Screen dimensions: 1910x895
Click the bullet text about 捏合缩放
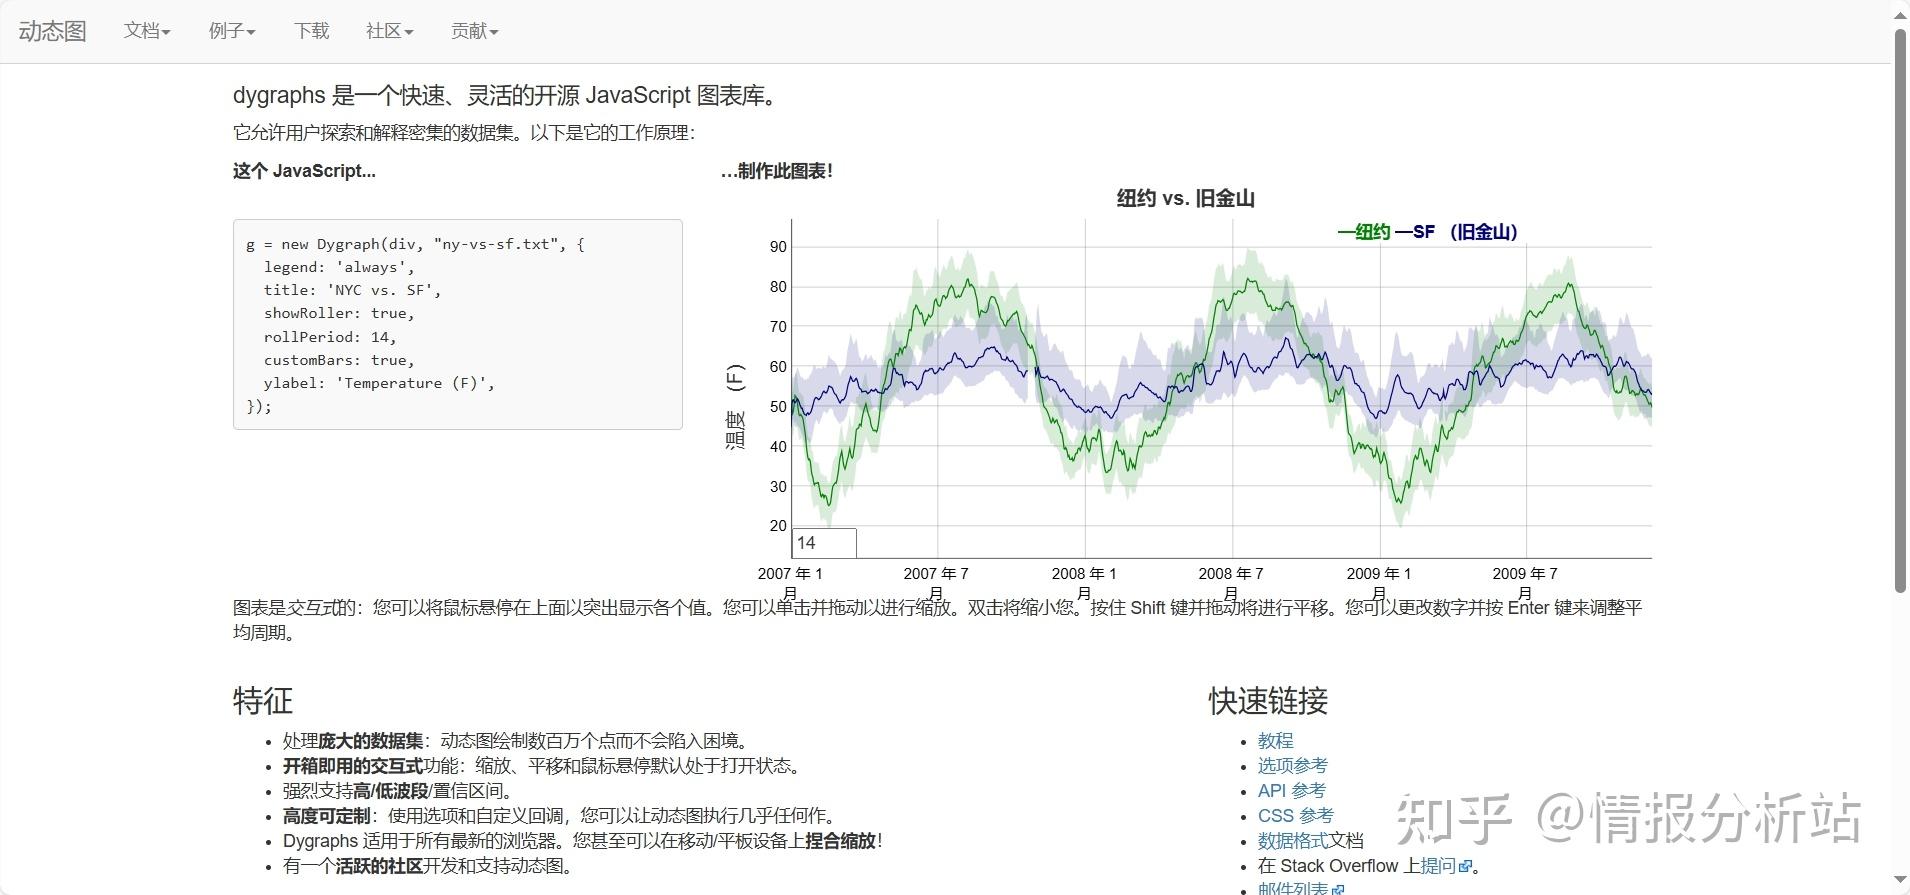(583, 841)
